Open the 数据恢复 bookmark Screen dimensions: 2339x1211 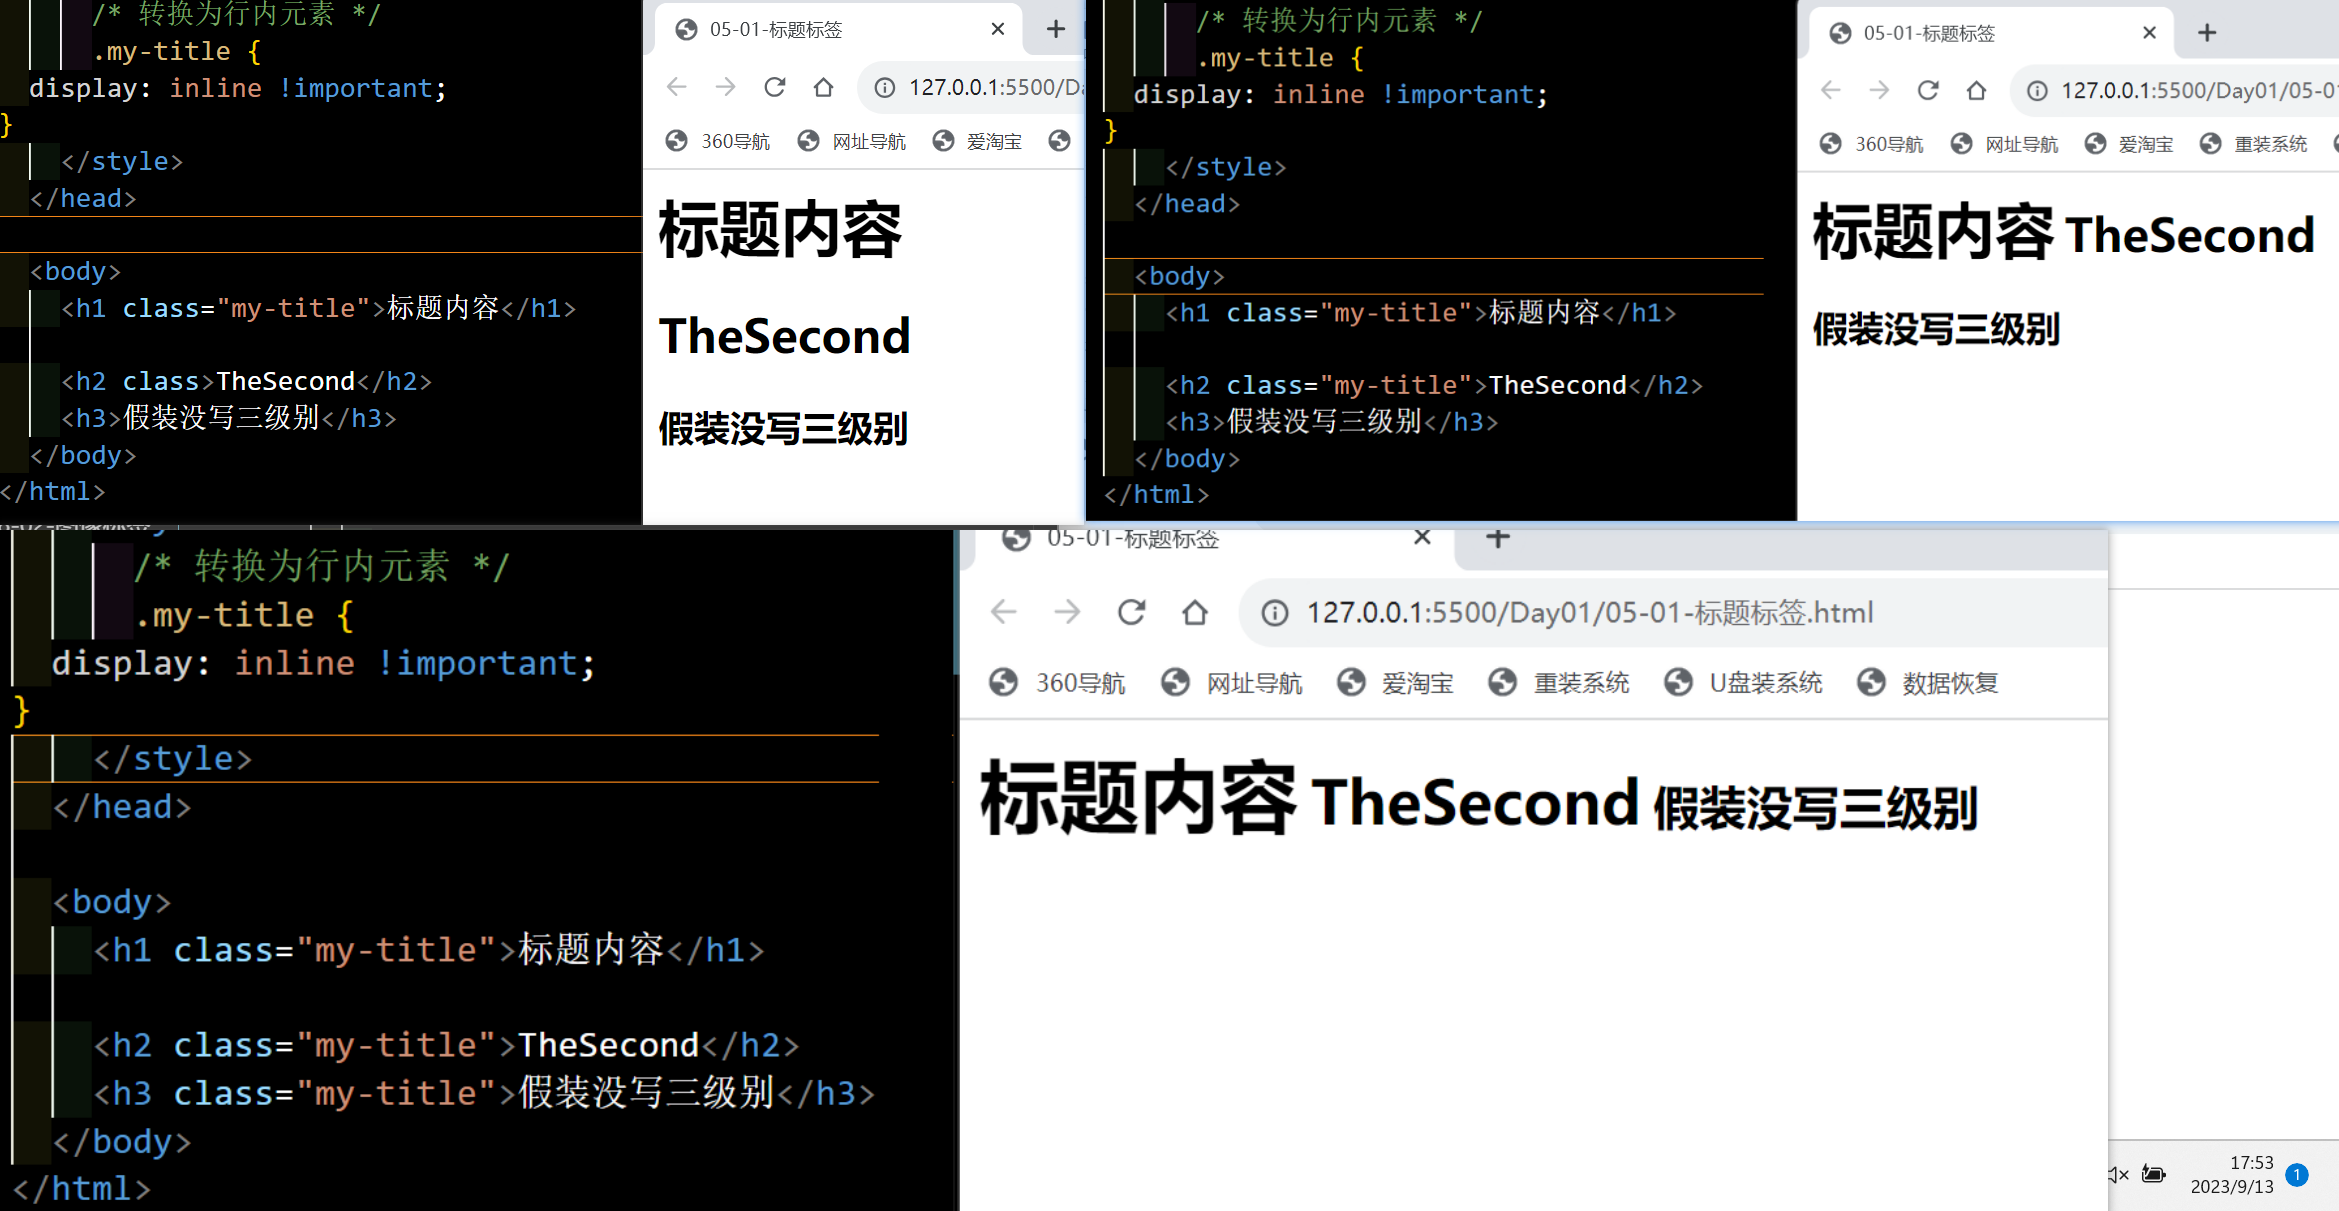1928,683
